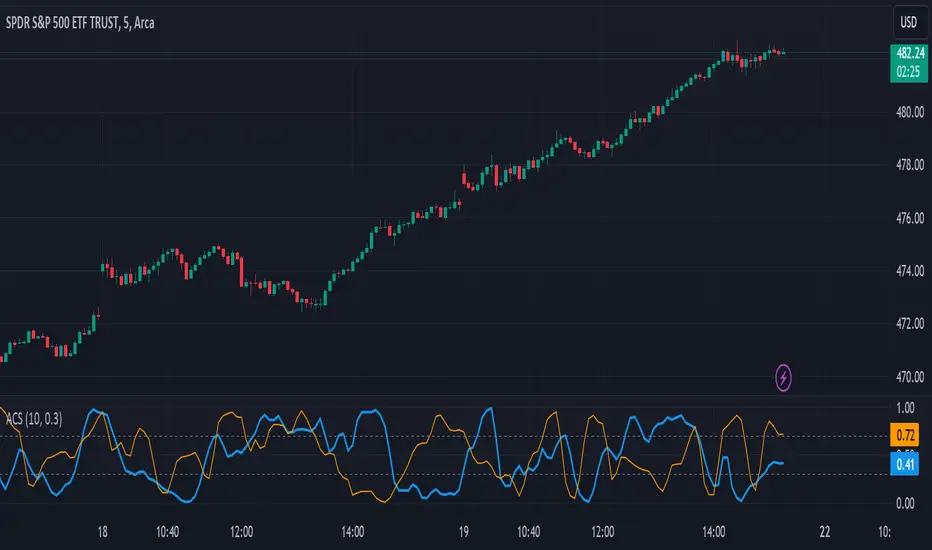Click the 18 date label on time axis
Viewport: 932px width, 550px height.
click(x=102, y=532)
